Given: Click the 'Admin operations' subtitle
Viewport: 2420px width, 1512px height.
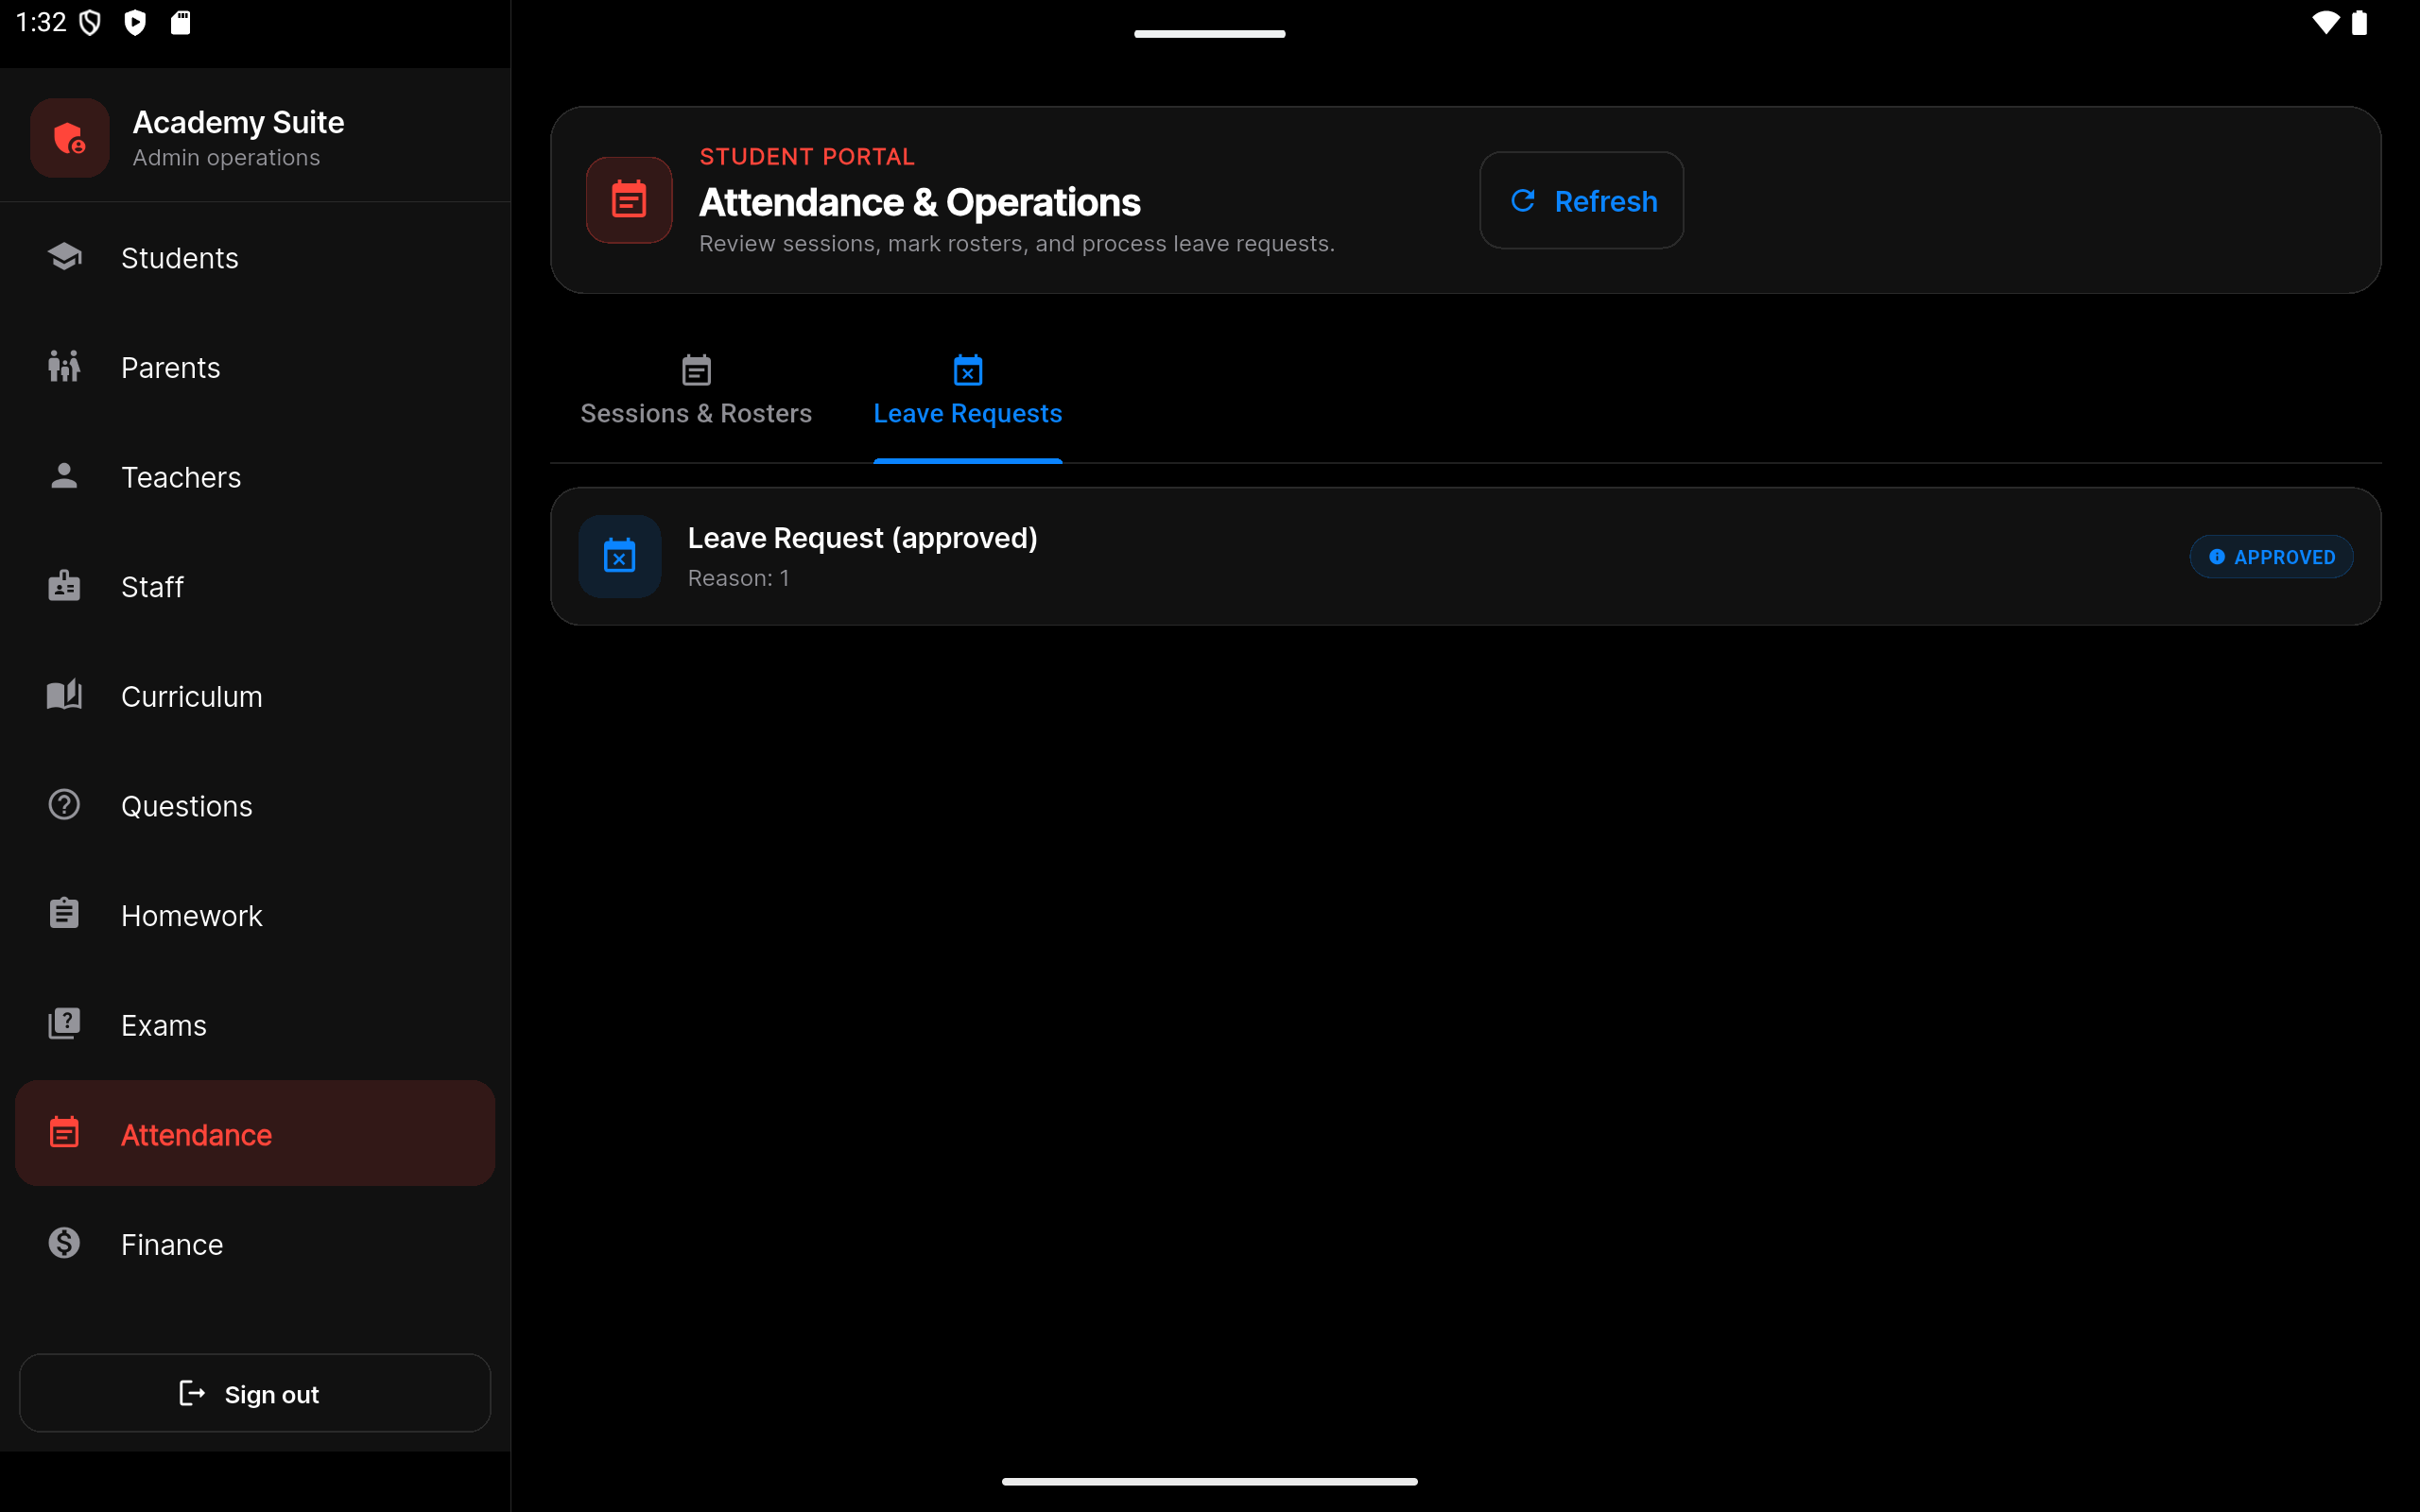Looking at the screenshot, I should click(227, 158).
